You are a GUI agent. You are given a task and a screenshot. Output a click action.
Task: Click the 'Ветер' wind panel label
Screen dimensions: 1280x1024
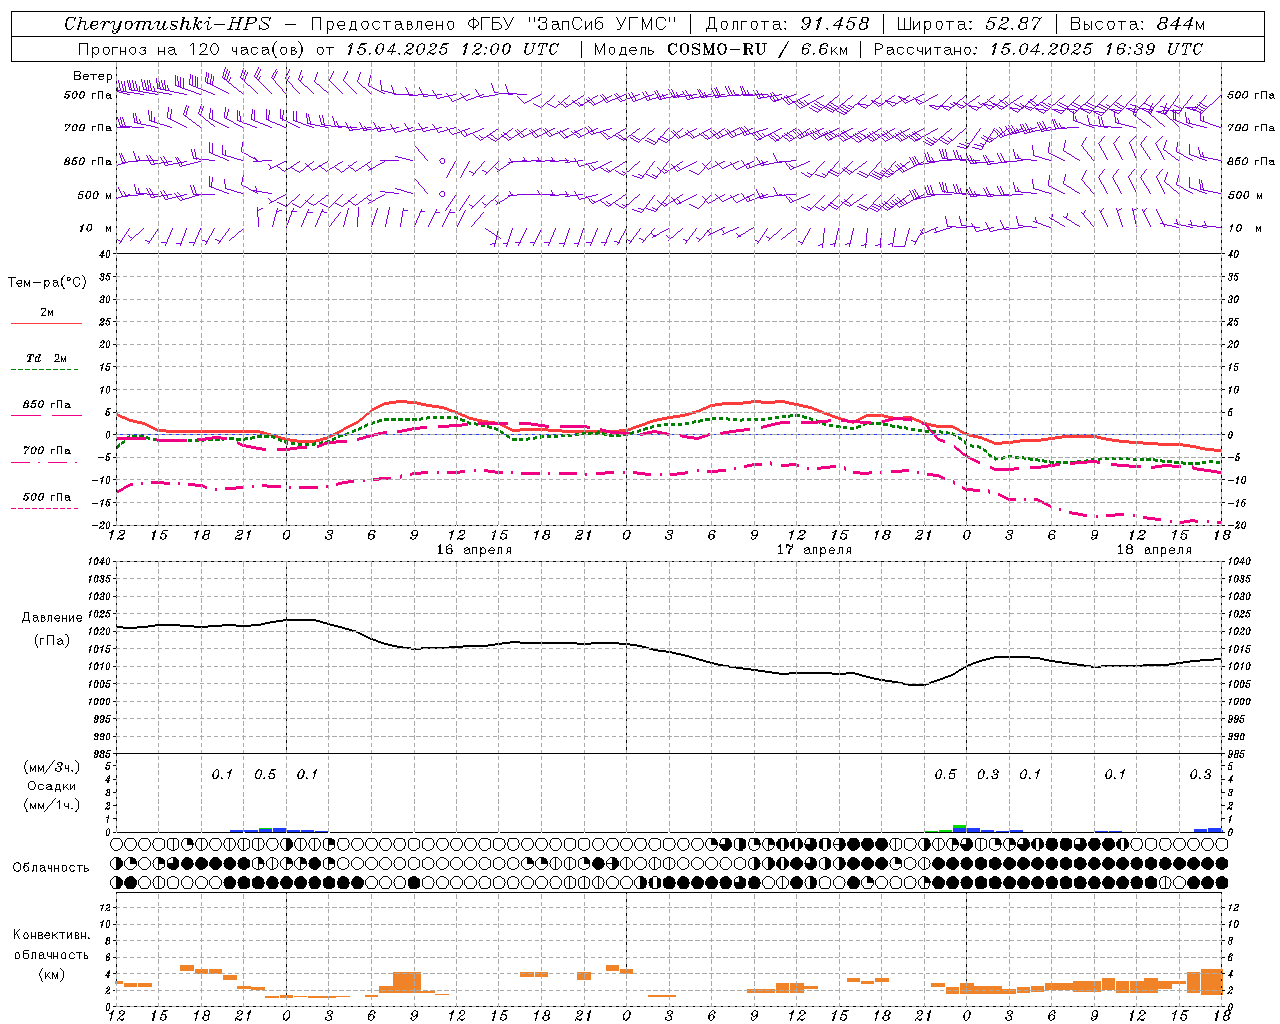92,76
